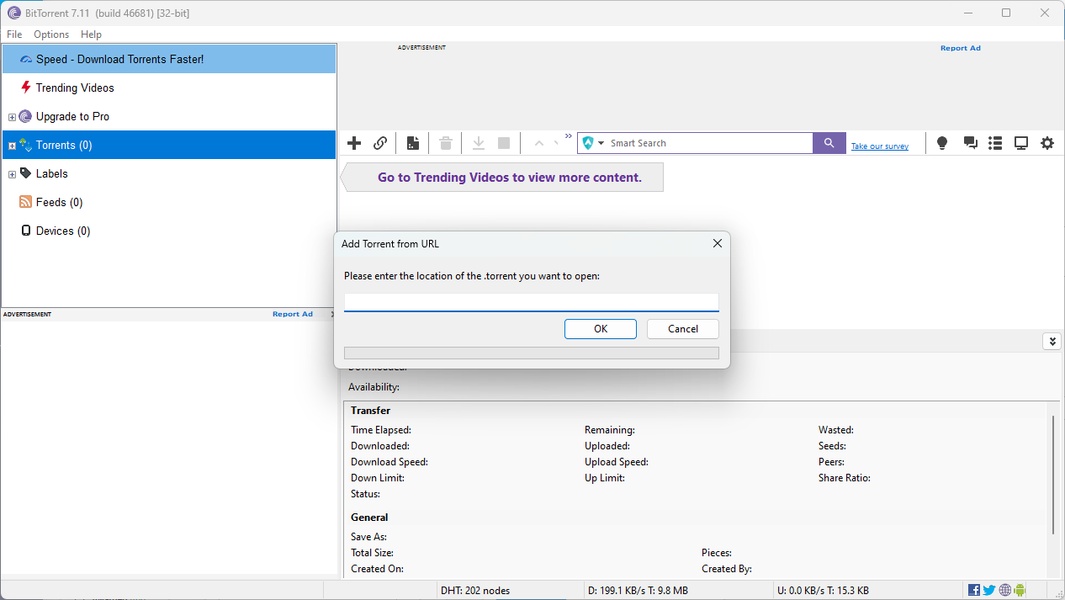Open BitTorrent preferences gear icon

point(1046,143)
